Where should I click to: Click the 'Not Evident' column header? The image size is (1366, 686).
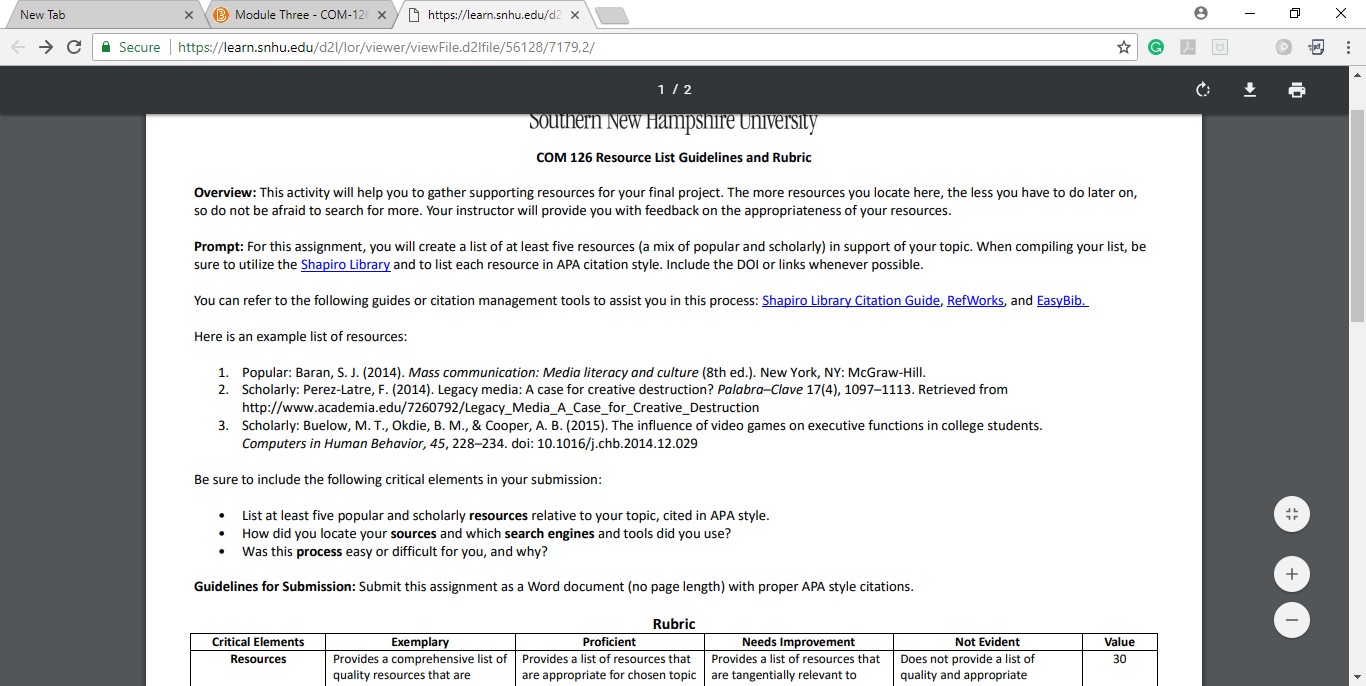pyautogui.click(x=987, y=642)
